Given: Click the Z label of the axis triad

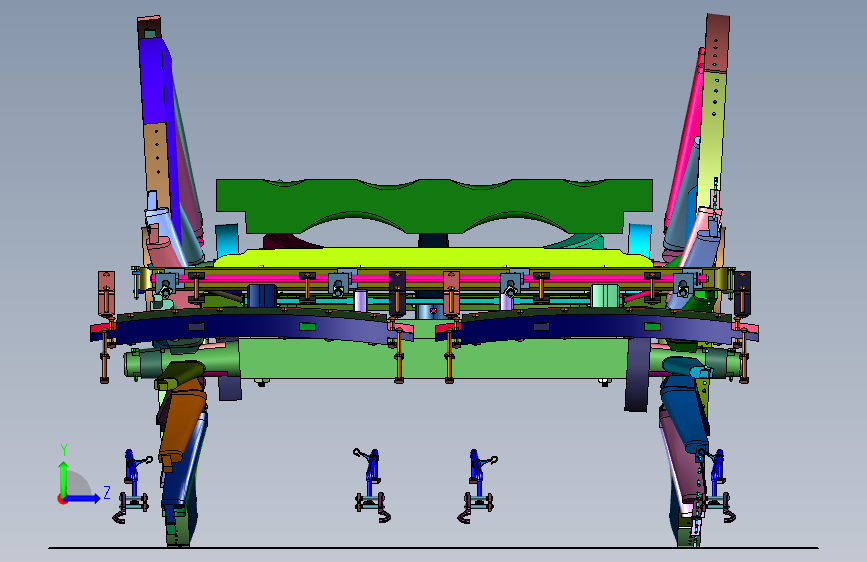Looking at the screenshot, I should pos(107,492).
